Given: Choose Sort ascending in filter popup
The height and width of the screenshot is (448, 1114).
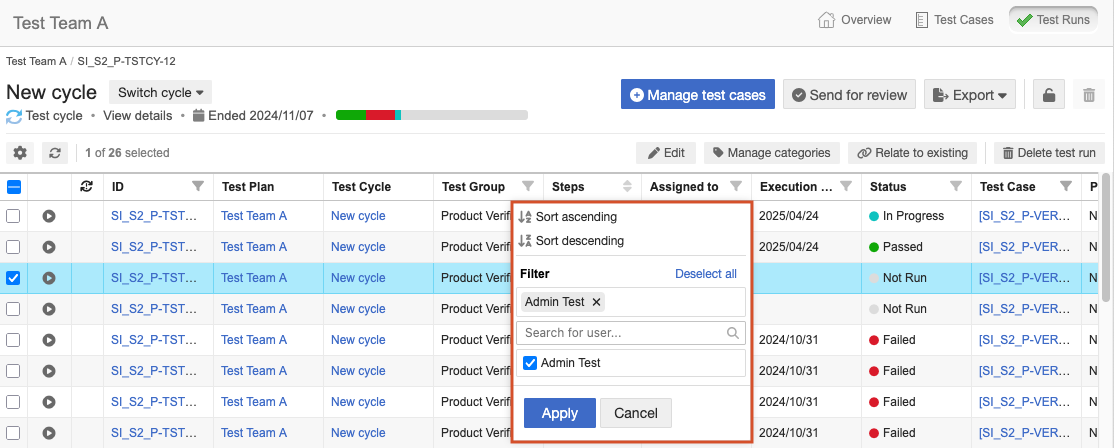Looking at the screenshot, I should click(x=568, y=217).
